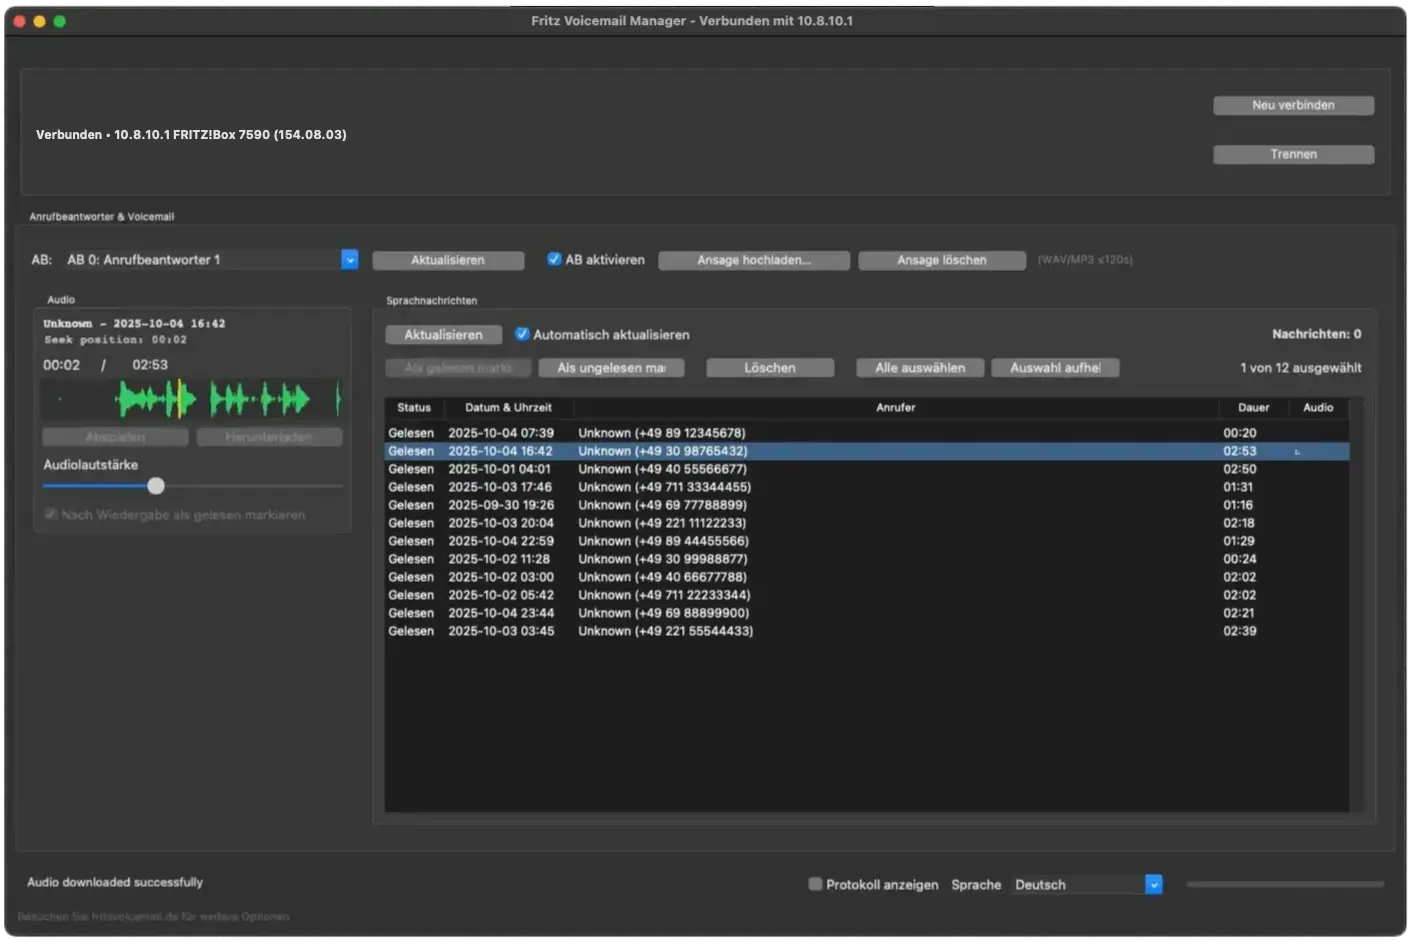Open the AB Anrufbeantworter selection dropdown
The width and height of the screenshot is (1412, 945).
coord(349,259)
